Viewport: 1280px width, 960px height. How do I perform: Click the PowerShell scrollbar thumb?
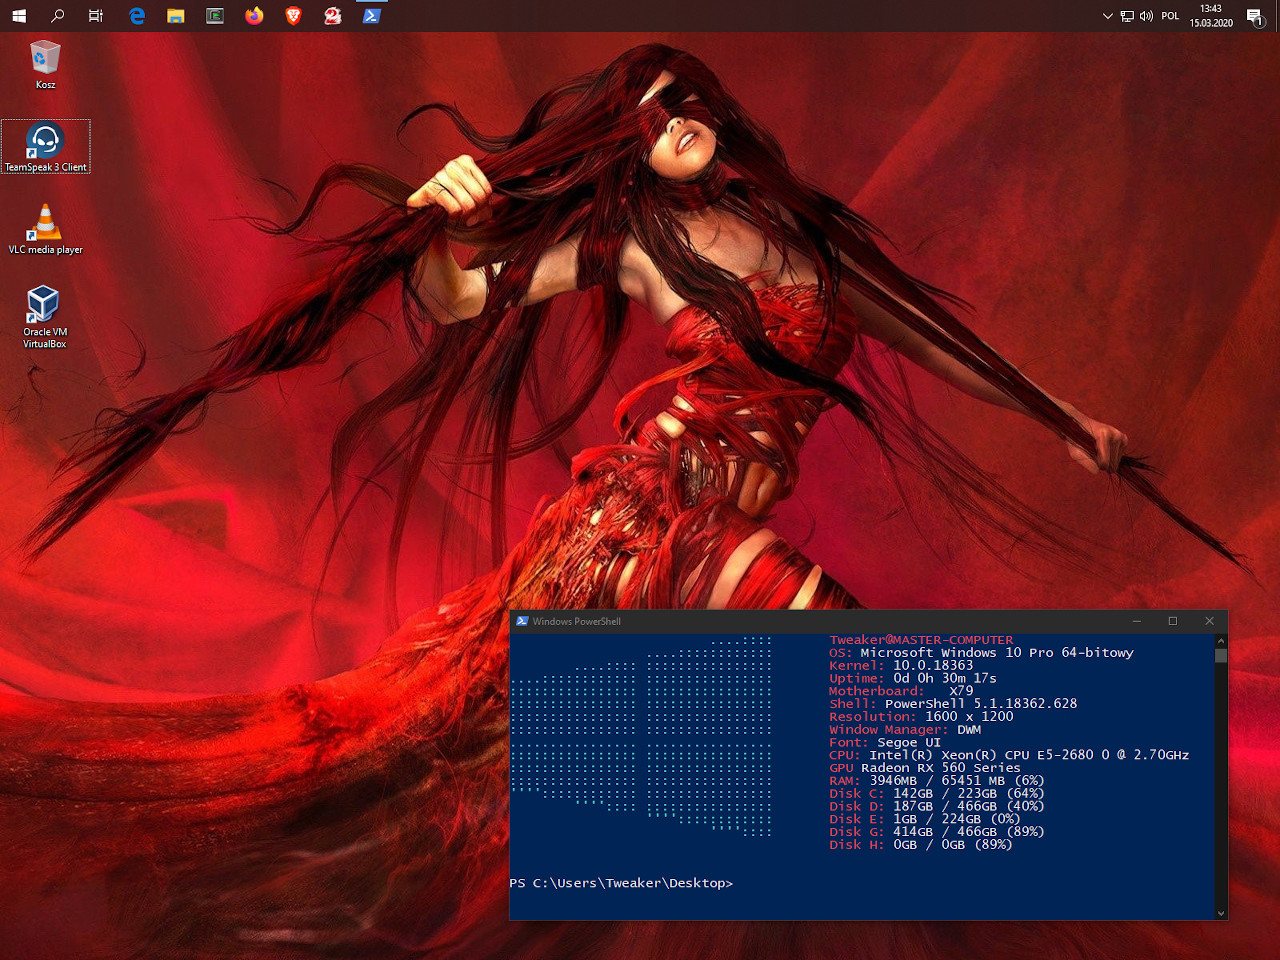1221,655
